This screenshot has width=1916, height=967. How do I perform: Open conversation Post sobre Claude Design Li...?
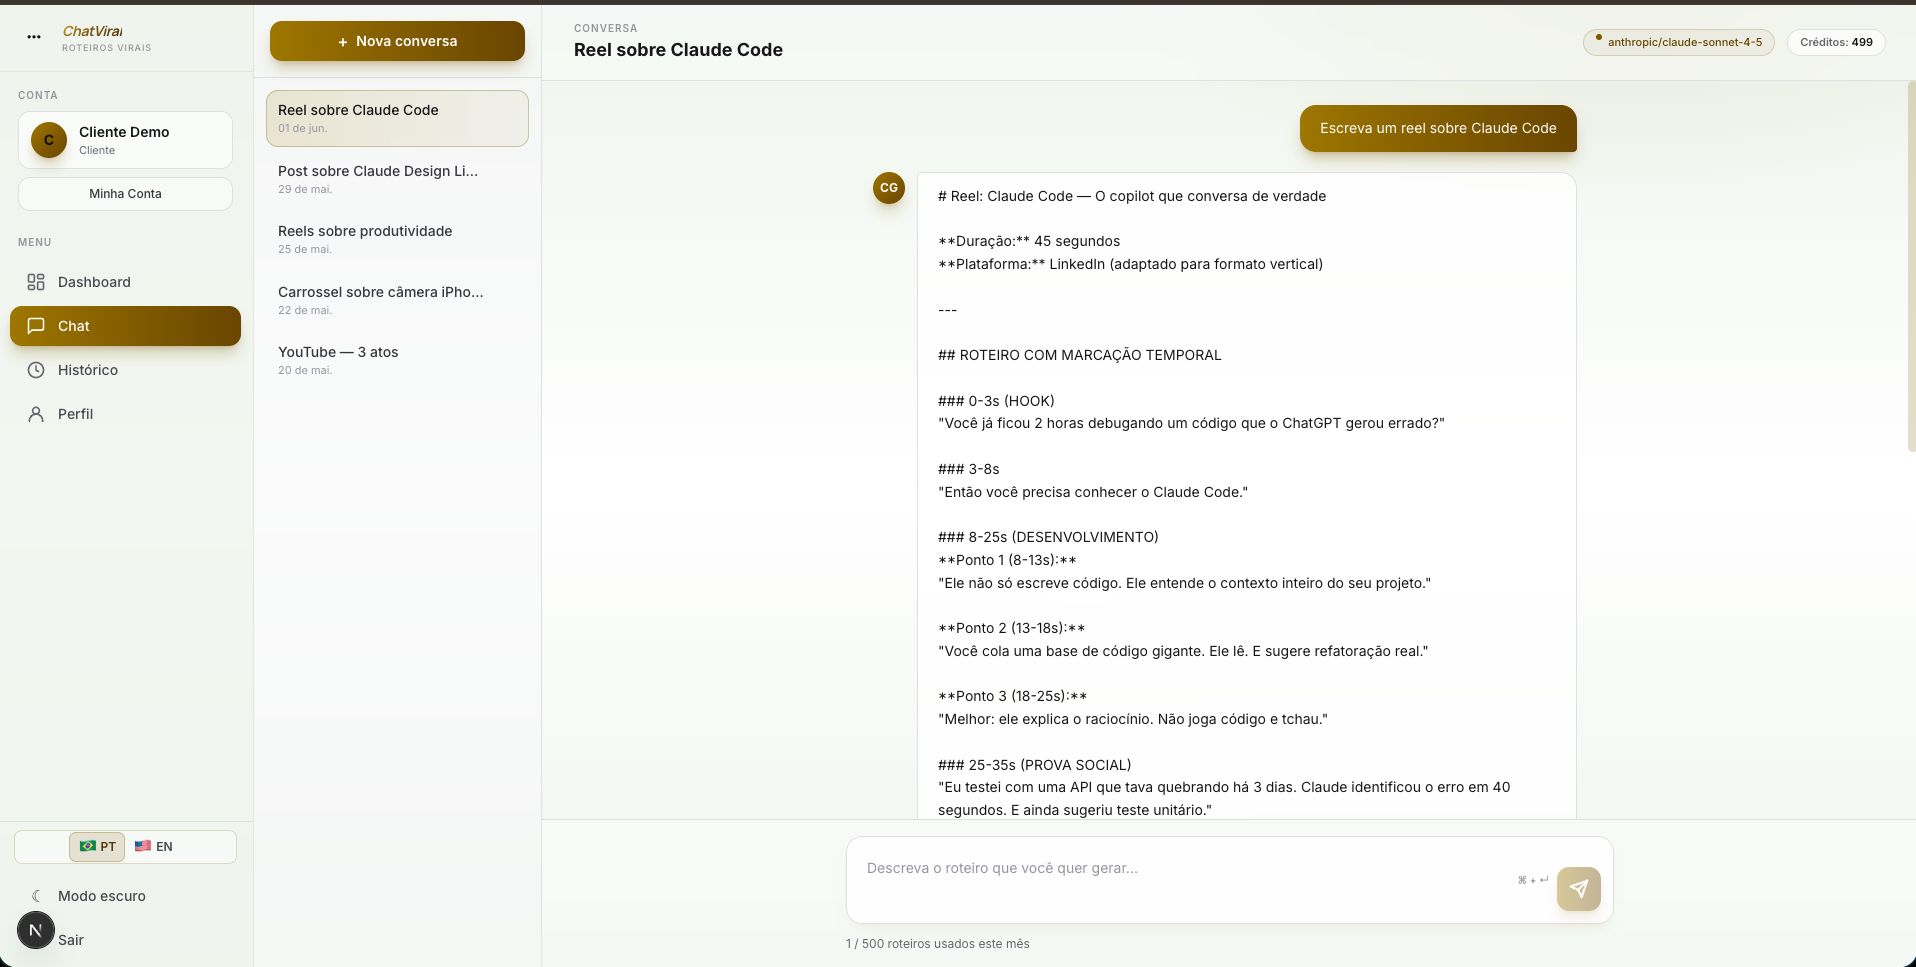pyautogui.click(x=397, y=179)
